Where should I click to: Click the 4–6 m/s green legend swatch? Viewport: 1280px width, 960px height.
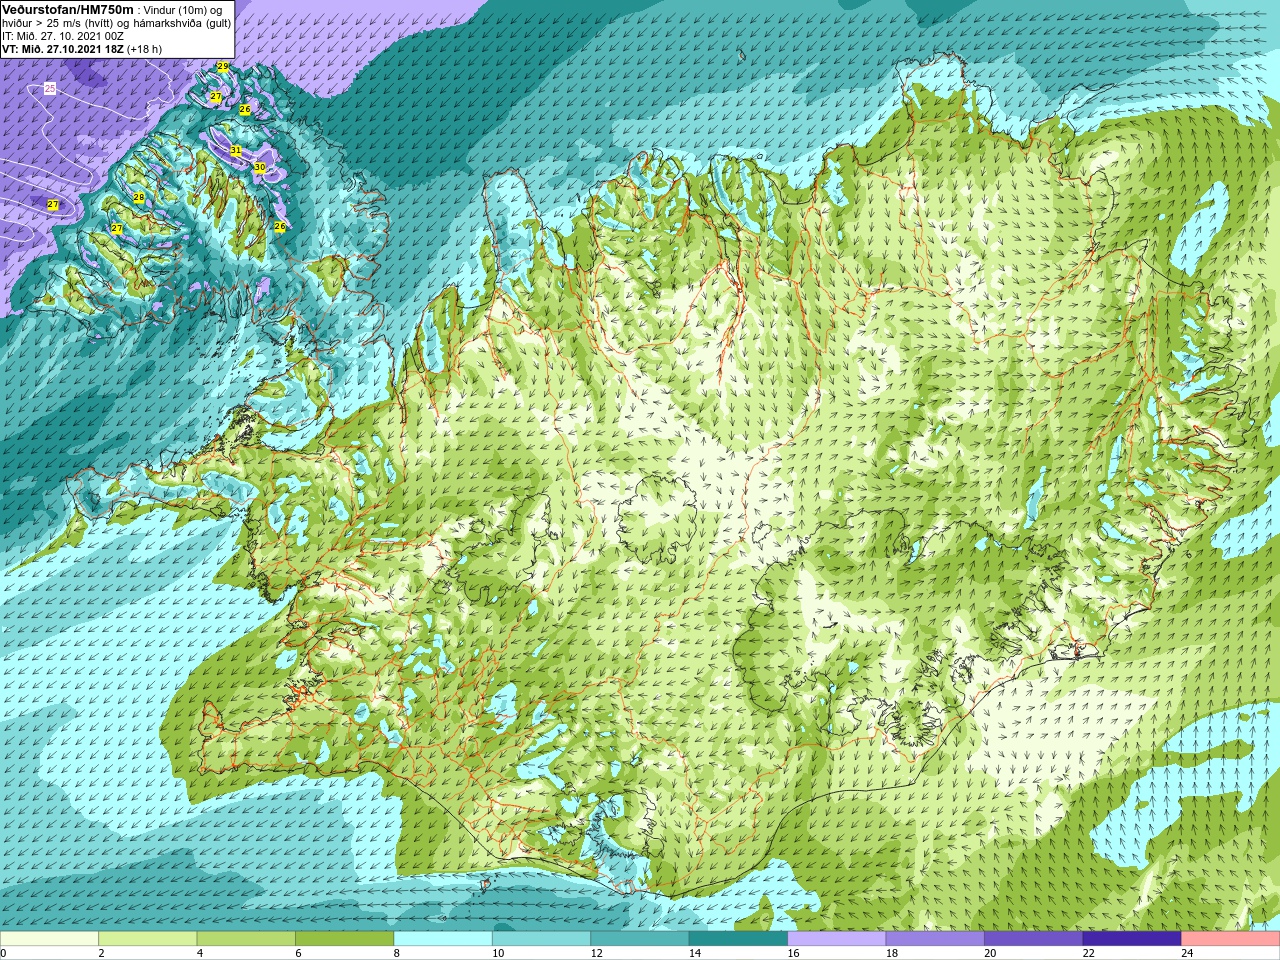pyautogui.click(x=246, y=939)
